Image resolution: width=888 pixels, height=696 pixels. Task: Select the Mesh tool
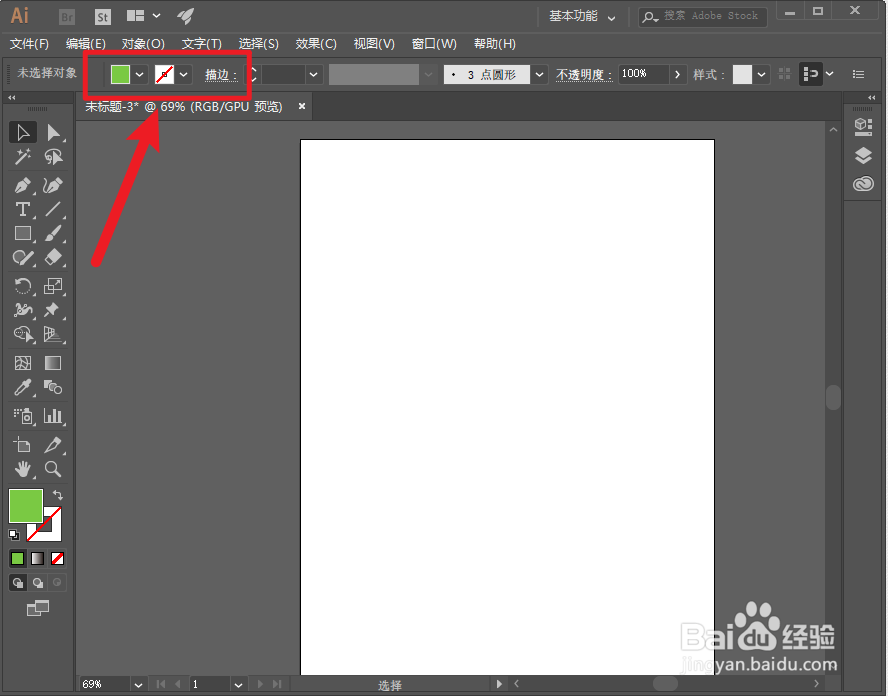point(23,363)
